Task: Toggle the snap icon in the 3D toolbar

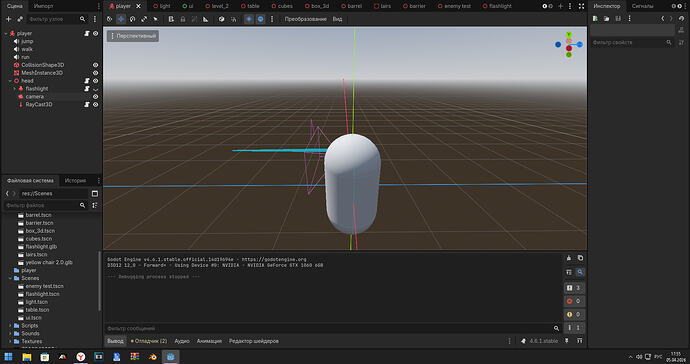Action: point(233,19)
